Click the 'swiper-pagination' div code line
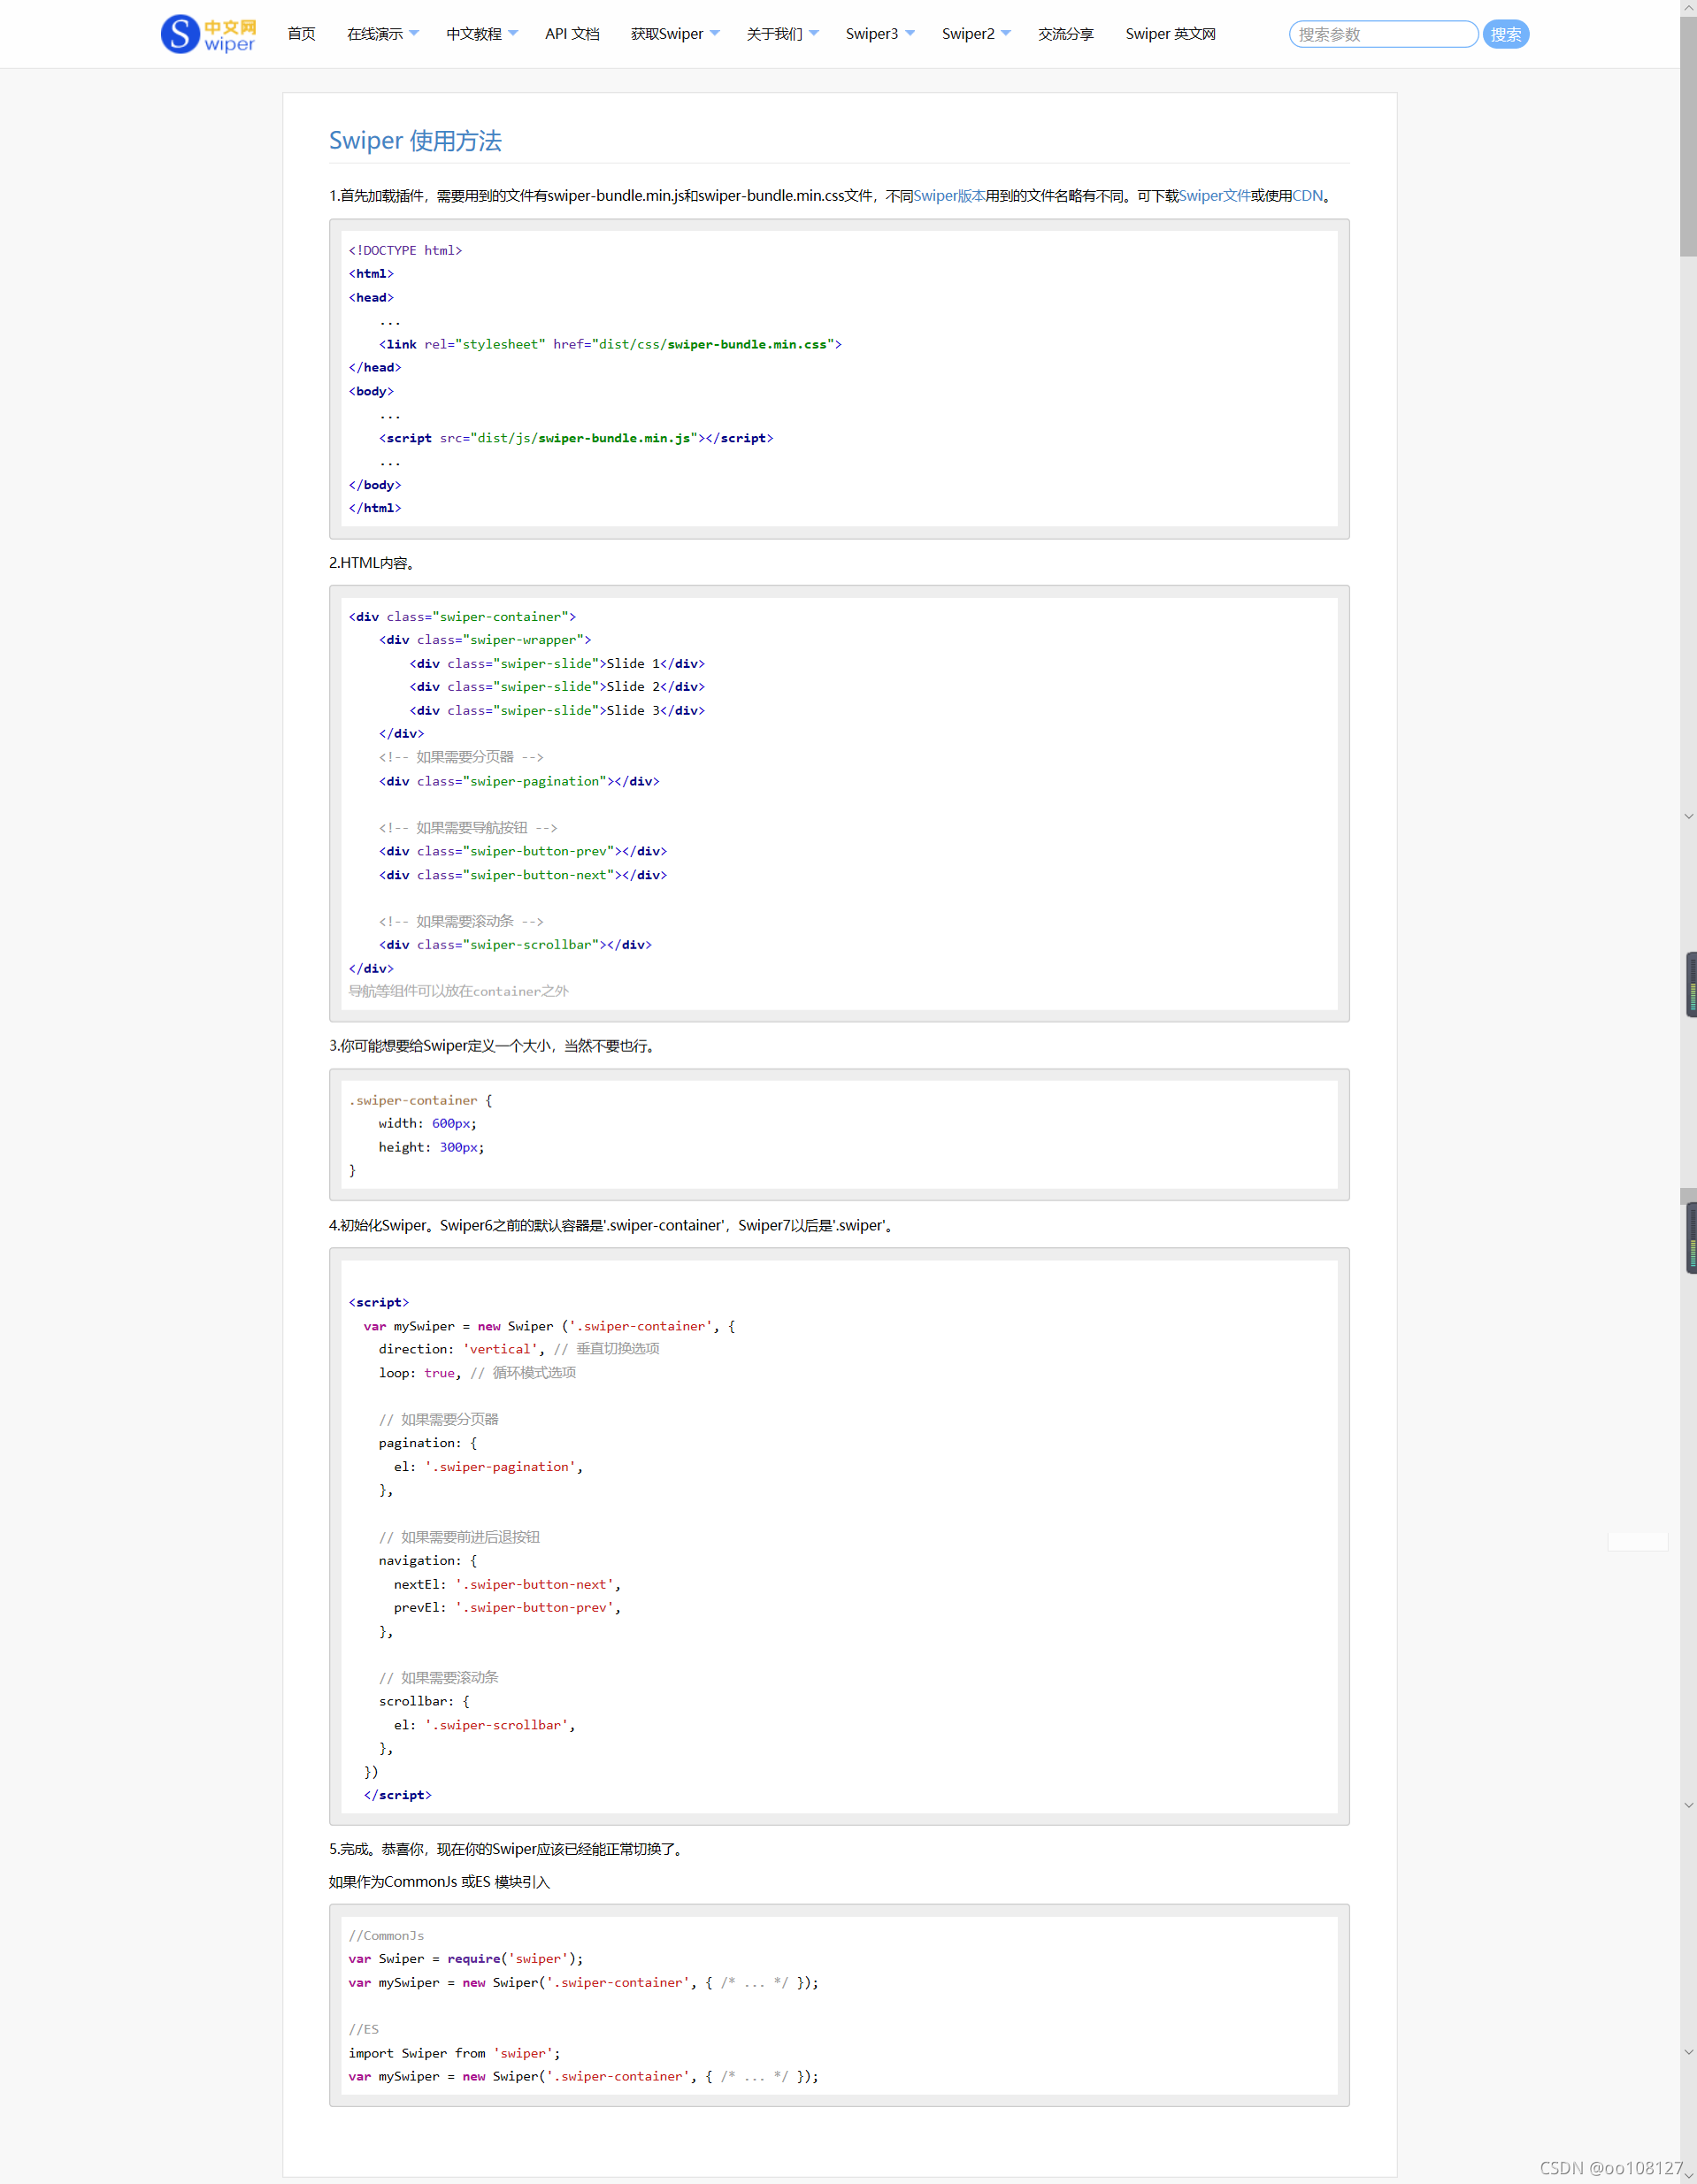The height and width of the screenshot is (2184, 1697). (519, 781)
